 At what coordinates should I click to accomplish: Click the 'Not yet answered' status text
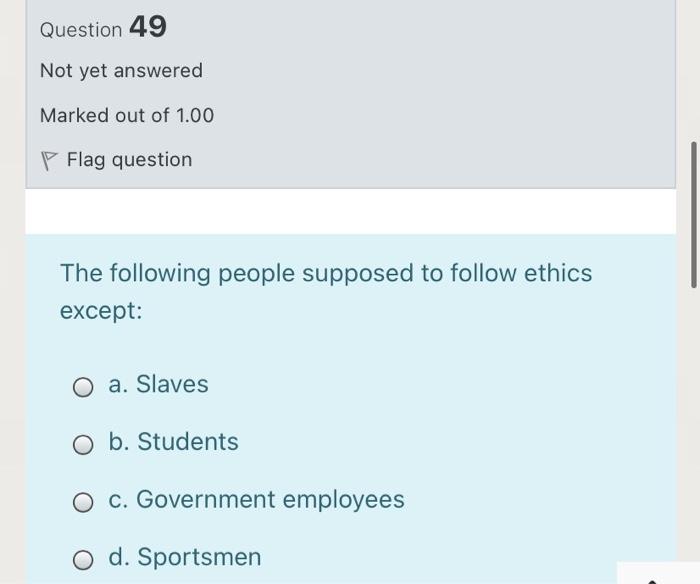121,71
